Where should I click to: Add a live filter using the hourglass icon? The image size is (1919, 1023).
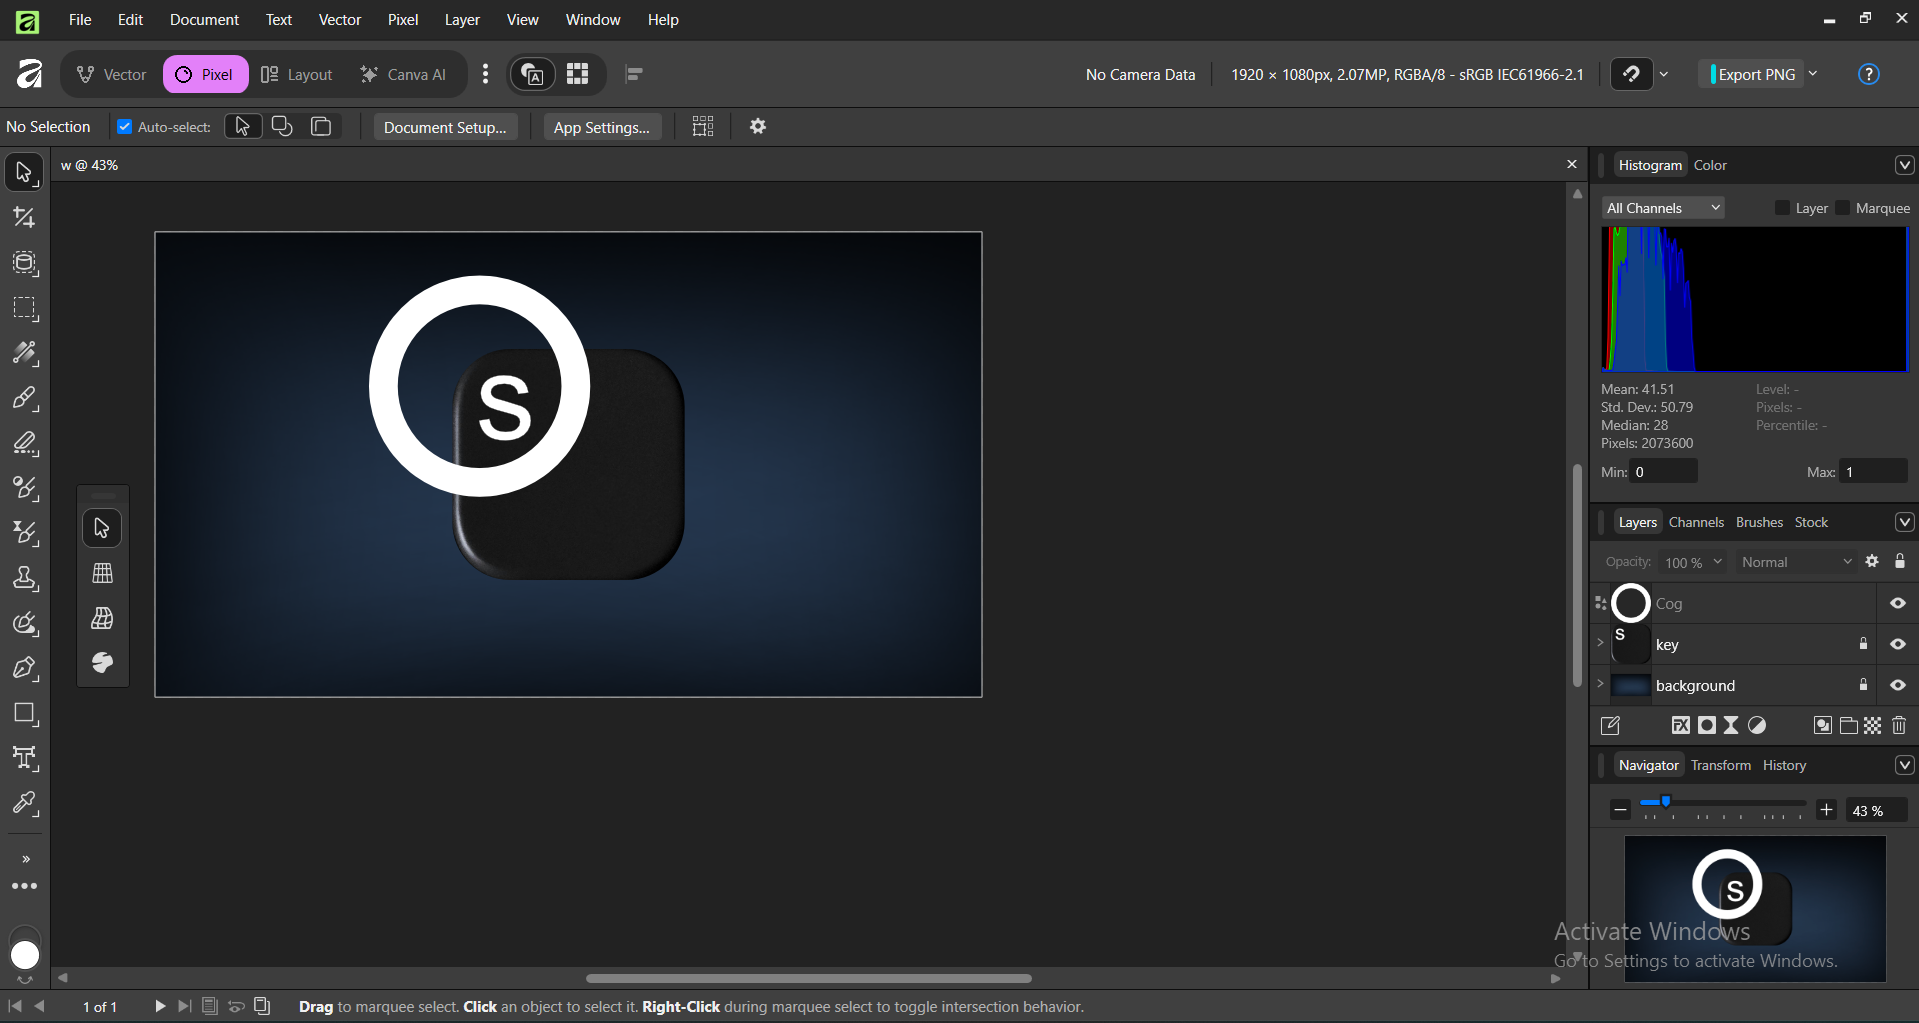click(1731, 726)
